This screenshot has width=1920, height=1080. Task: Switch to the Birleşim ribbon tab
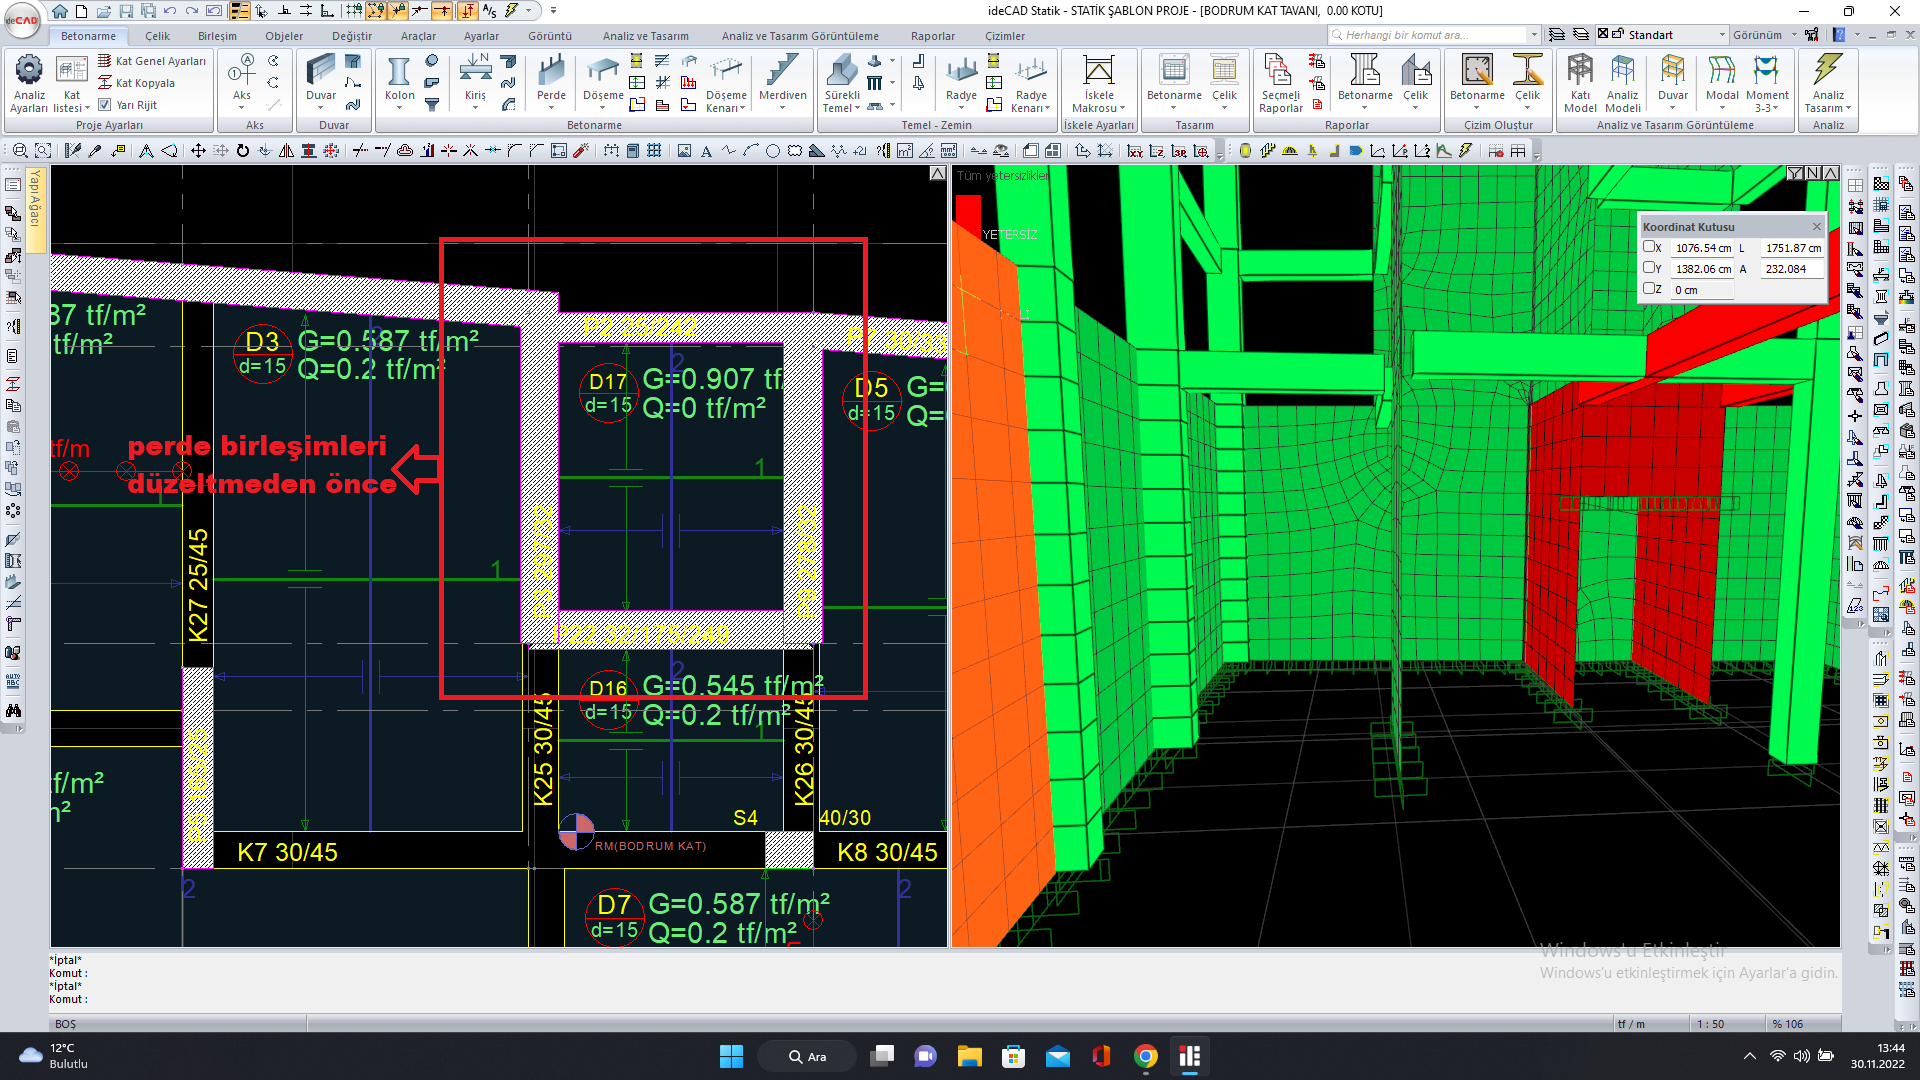pos(217,36)
